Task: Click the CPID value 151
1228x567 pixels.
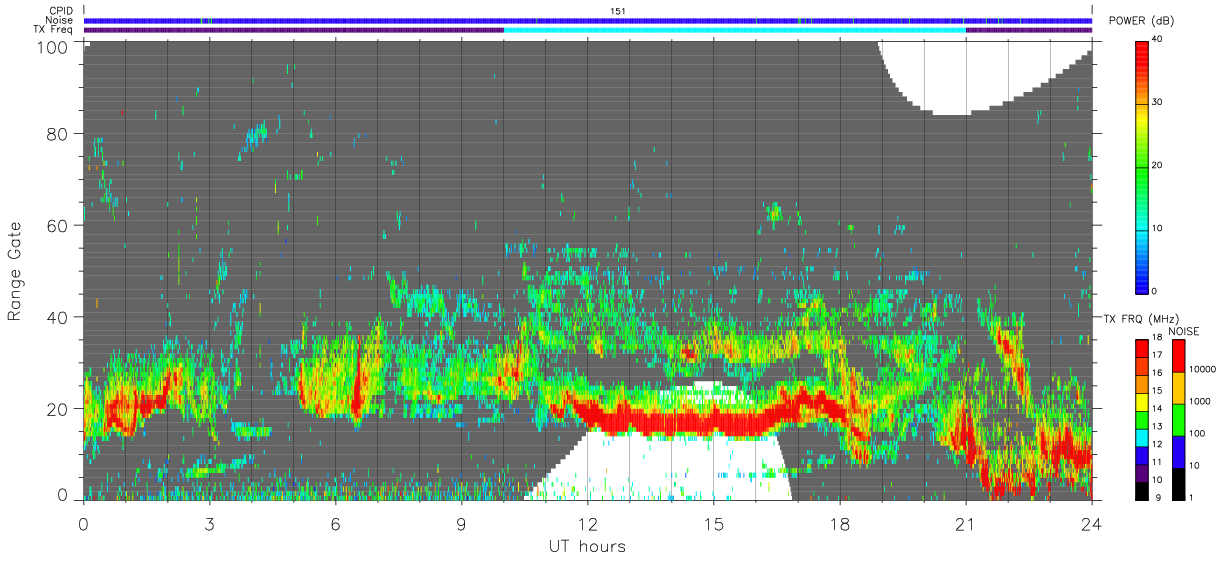Action: (x=617, y=11)
